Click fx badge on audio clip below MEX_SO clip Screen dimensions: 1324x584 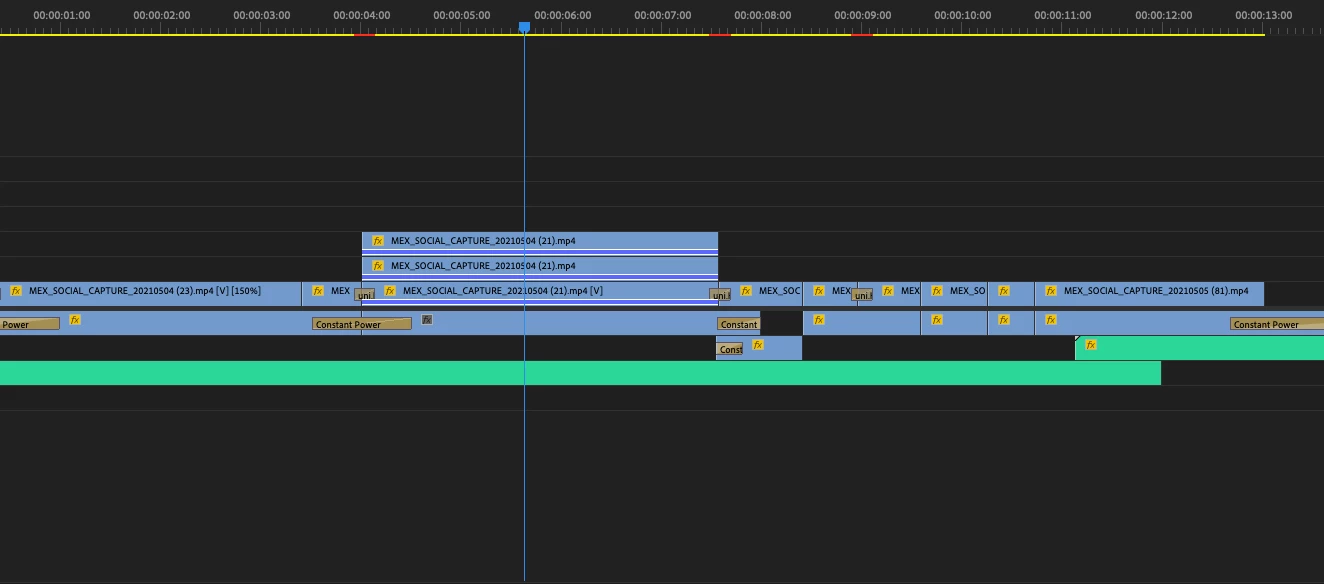[937, 320]
